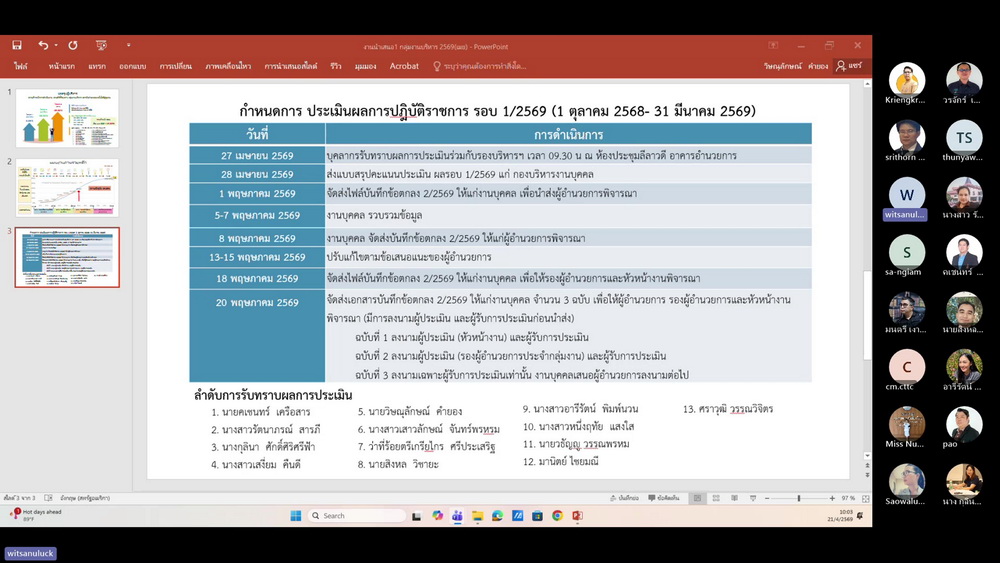This screenshot has width=1000, height=563.
Task: Open Microsoft Teams from the taskbar
Action: pyautogui.click(x=457, y=516)
